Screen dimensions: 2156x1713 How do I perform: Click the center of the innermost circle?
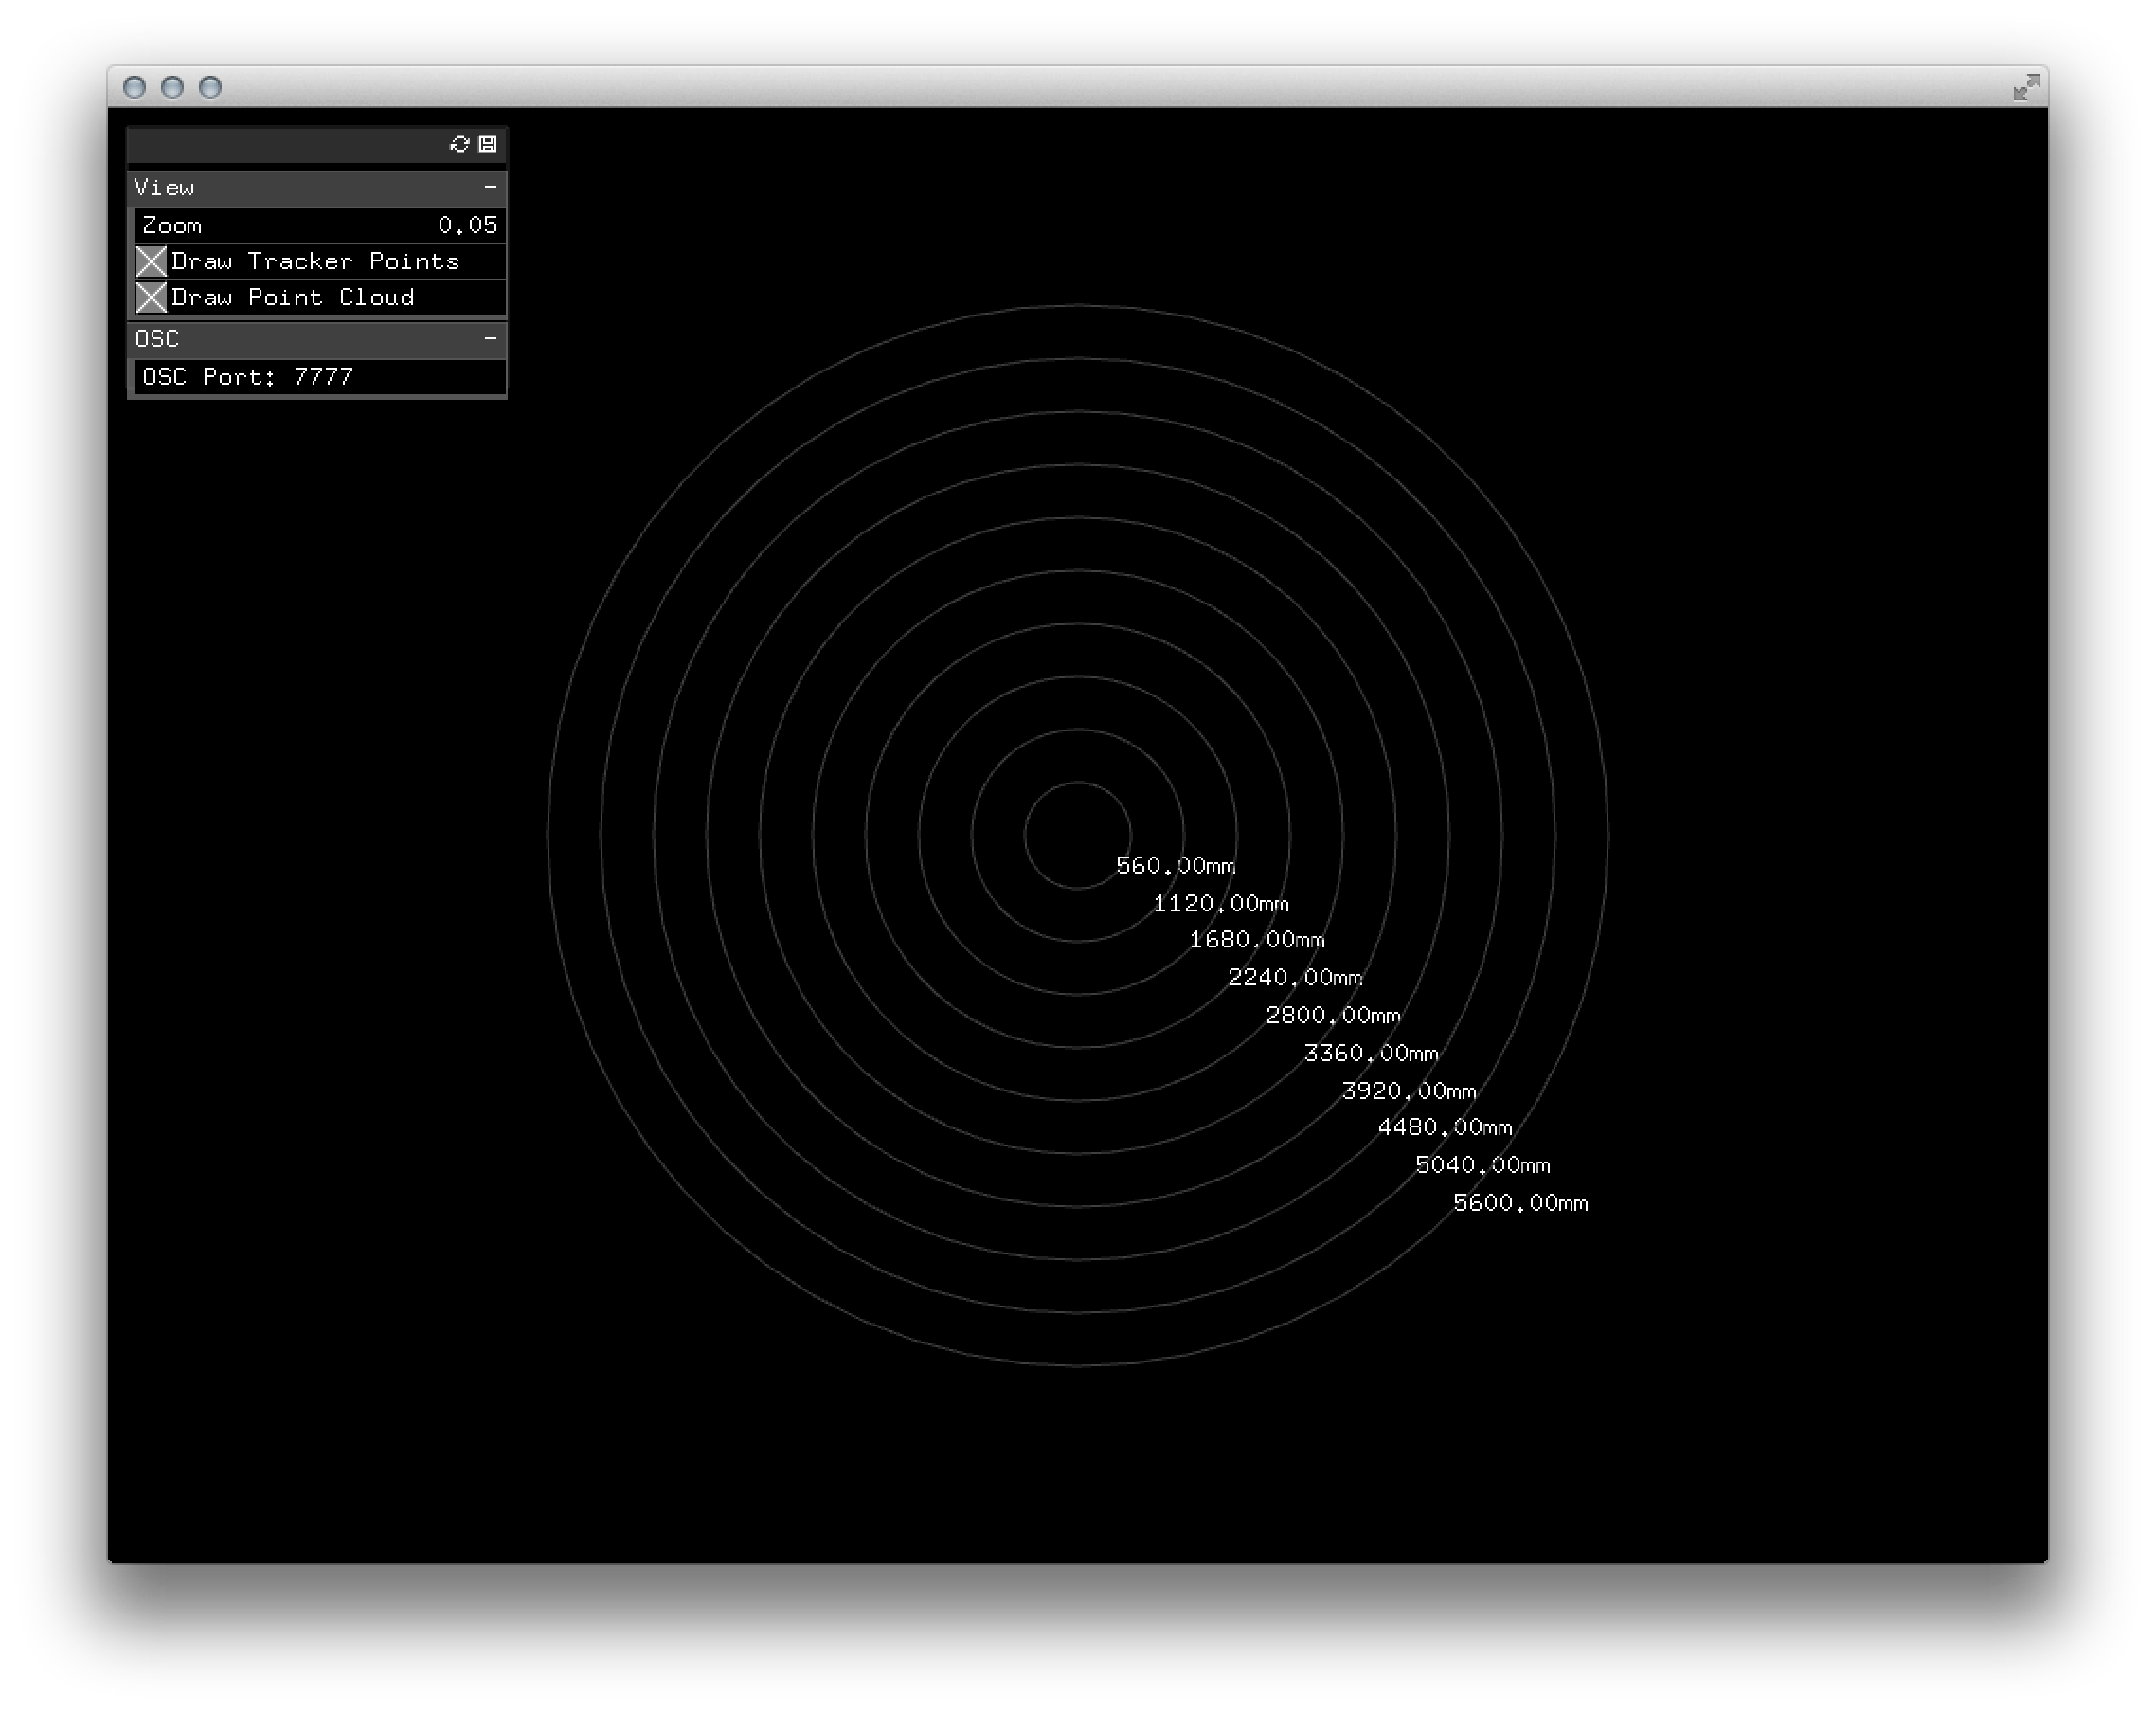coord(1078,835)
